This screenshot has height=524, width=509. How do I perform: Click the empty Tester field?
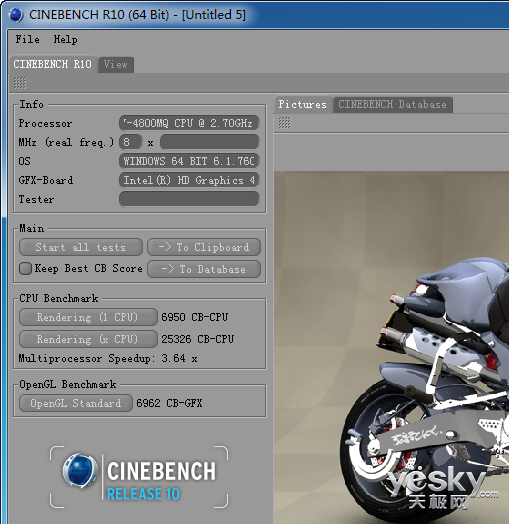(189, 199)
